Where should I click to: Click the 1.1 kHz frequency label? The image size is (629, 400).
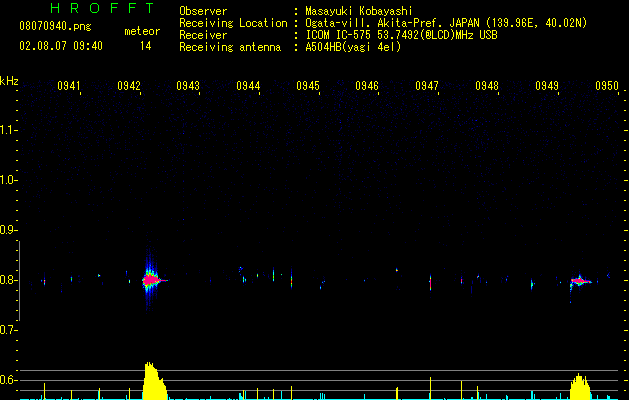click(9, 130)
